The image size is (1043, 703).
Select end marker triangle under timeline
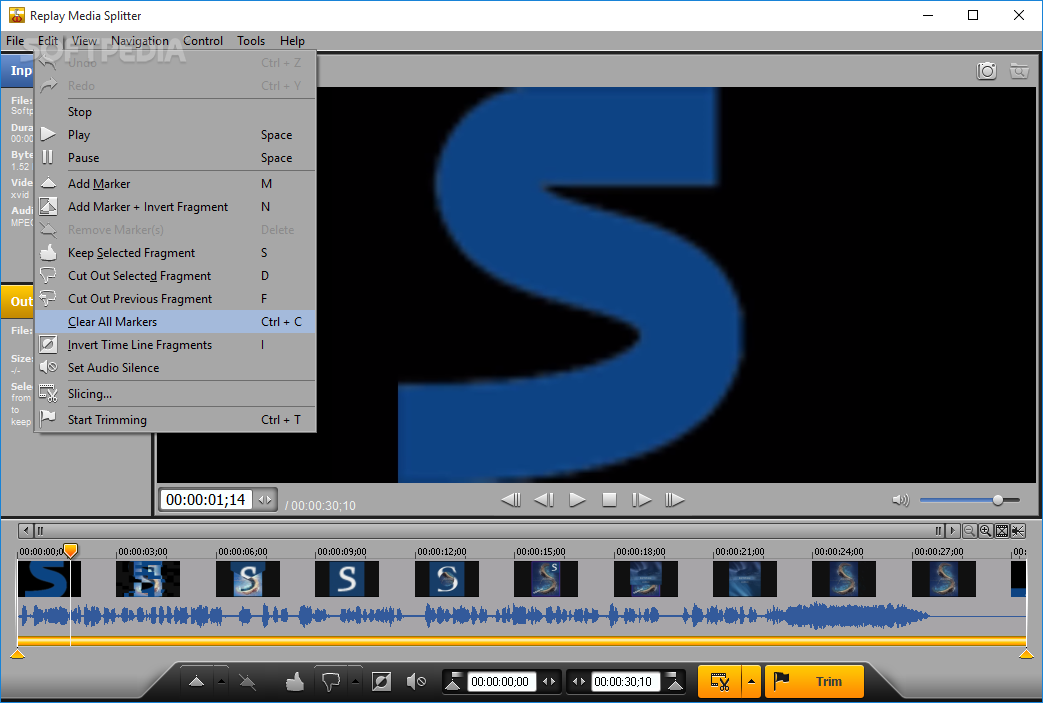point(1026,654)
